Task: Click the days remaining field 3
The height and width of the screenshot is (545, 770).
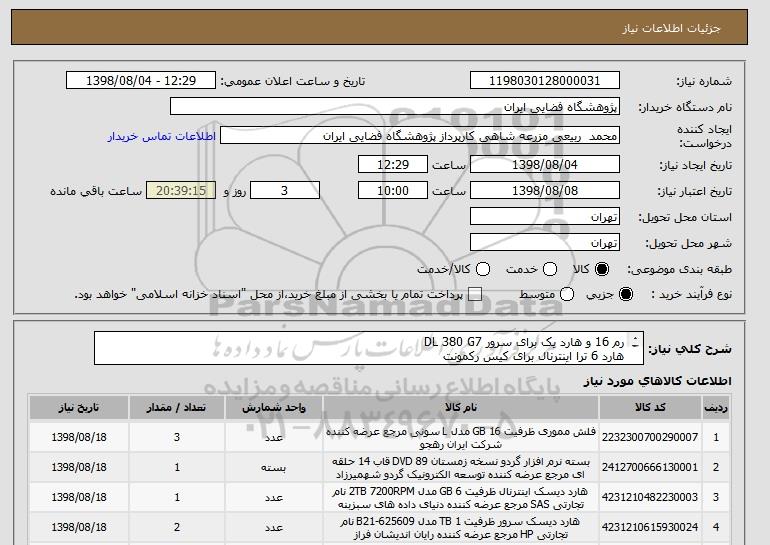Action: (x=285, y=191)
